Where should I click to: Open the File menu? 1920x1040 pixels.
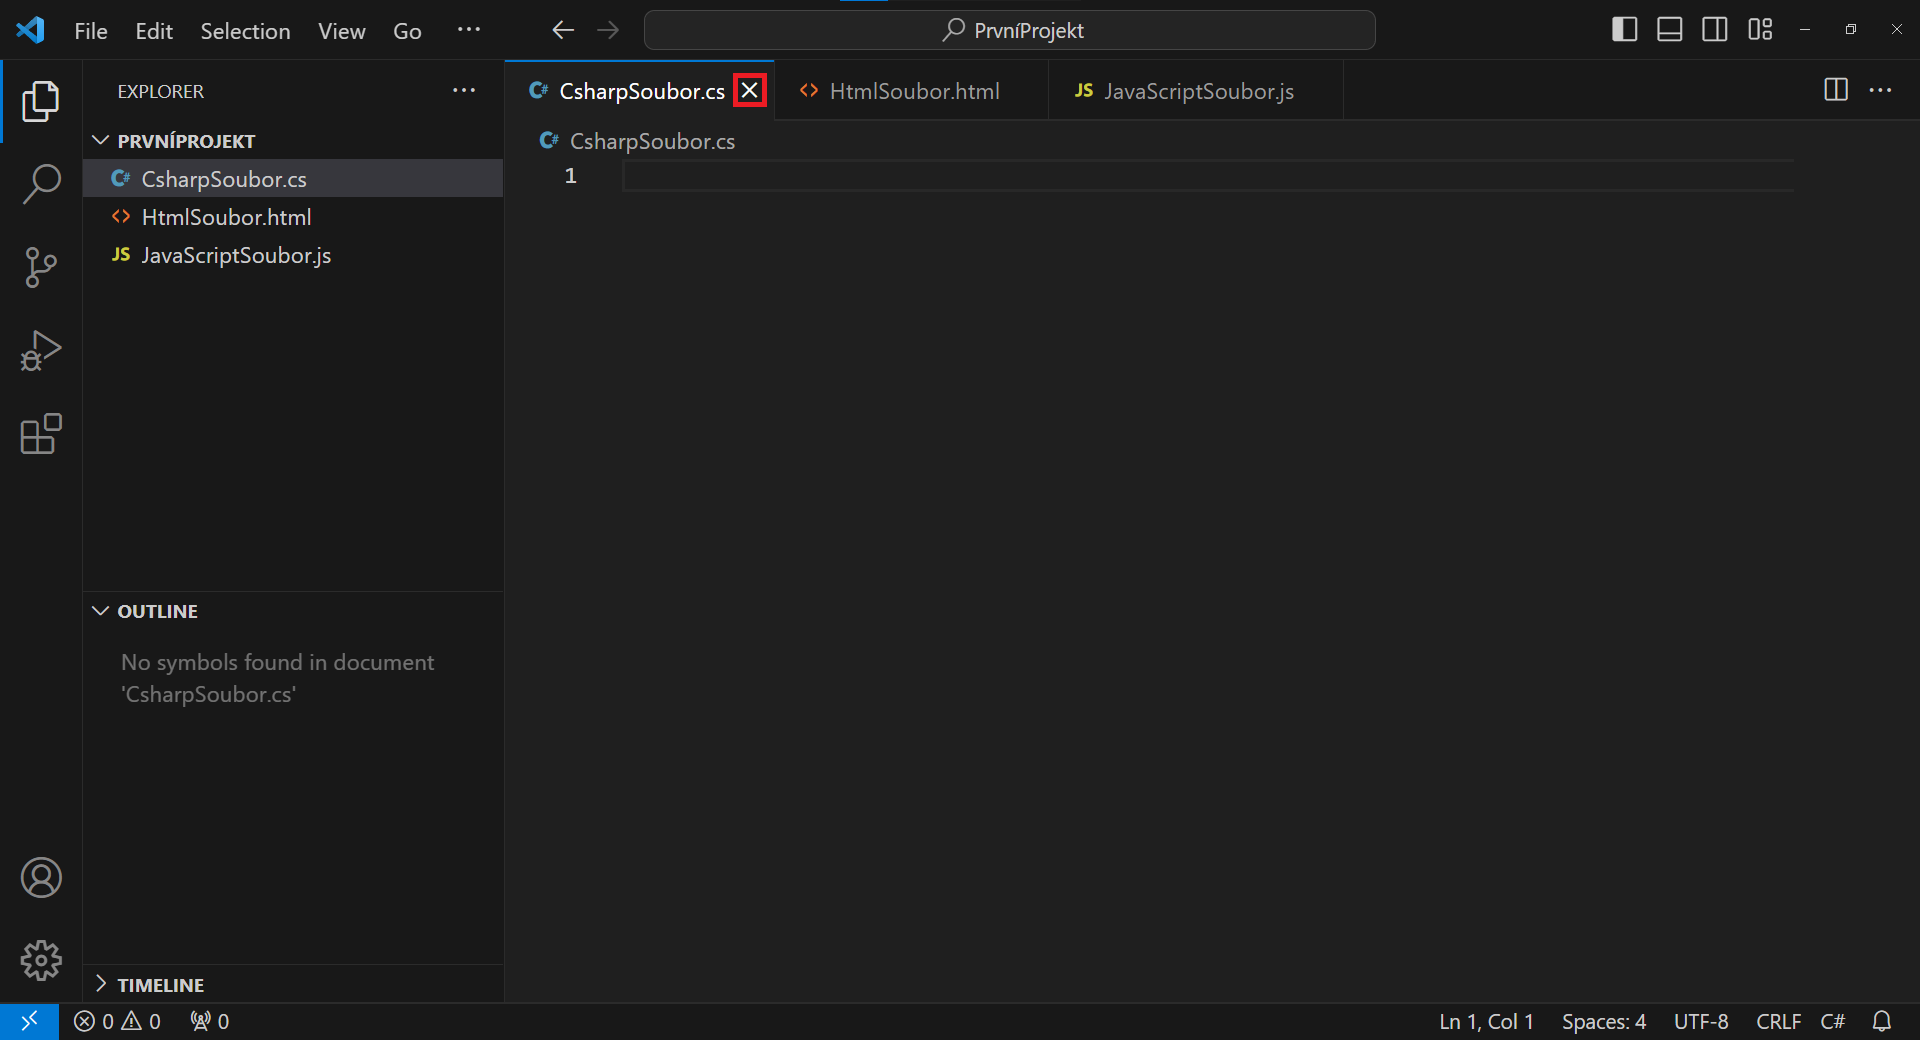pyautogui.click(x=90, y=30)
